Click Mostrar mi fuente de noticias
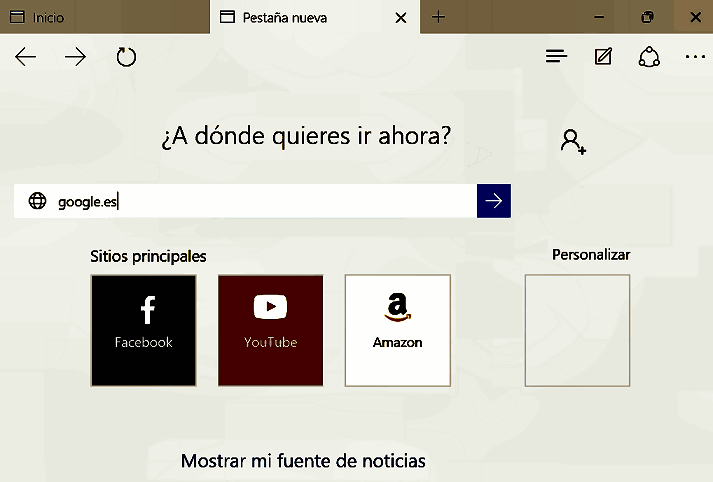The width and height of the screenshot is (713, 482). point(303,461)
